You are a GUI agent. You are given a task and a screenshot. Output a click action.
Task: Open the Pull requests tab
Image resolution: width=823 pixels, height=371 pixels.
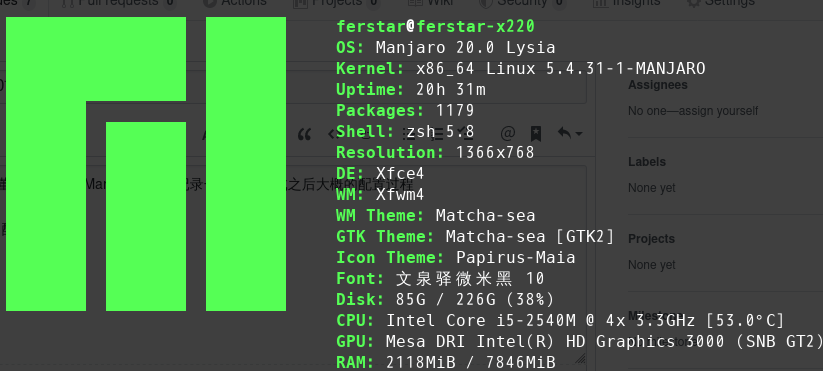coord(118,3)
